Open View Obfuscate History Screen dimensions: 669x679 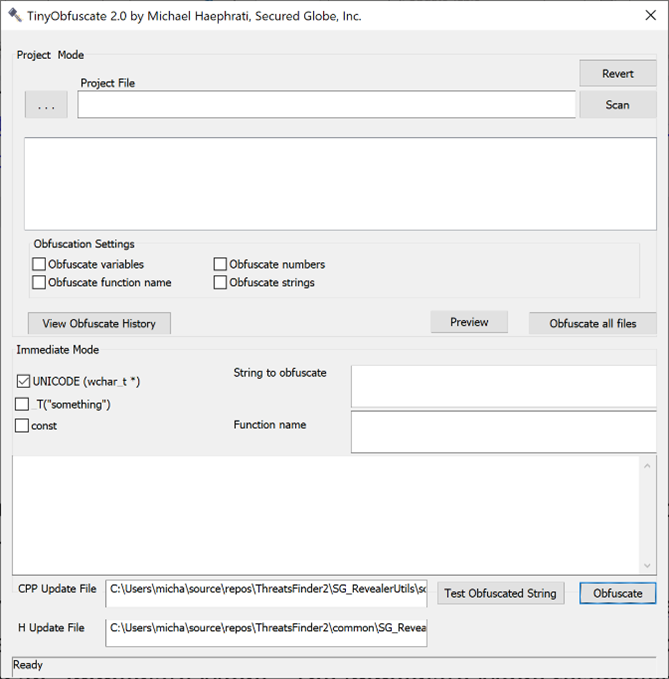click(99, 323)
